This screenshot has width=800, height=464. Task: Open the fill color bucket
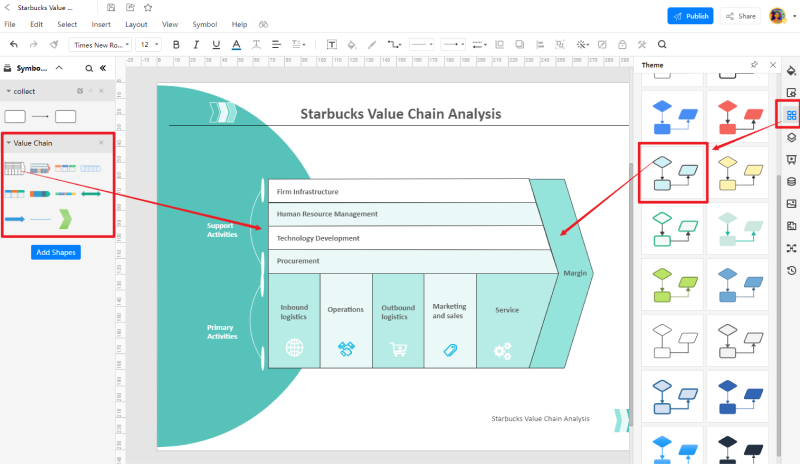352,44
